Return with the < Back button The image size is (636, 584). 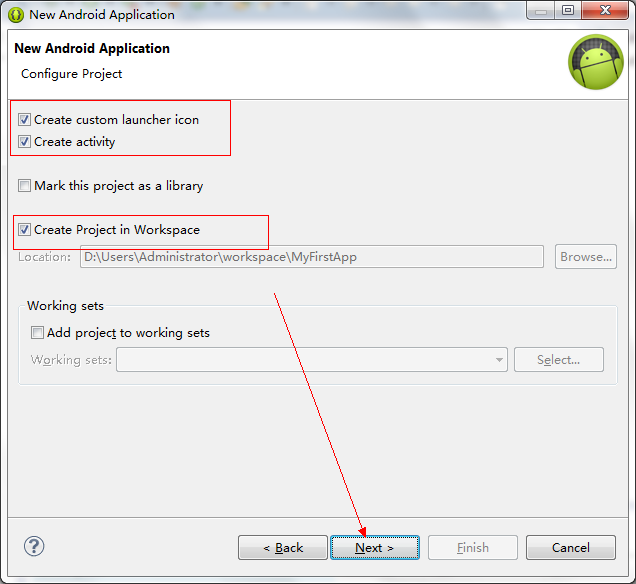click(283, 548)
